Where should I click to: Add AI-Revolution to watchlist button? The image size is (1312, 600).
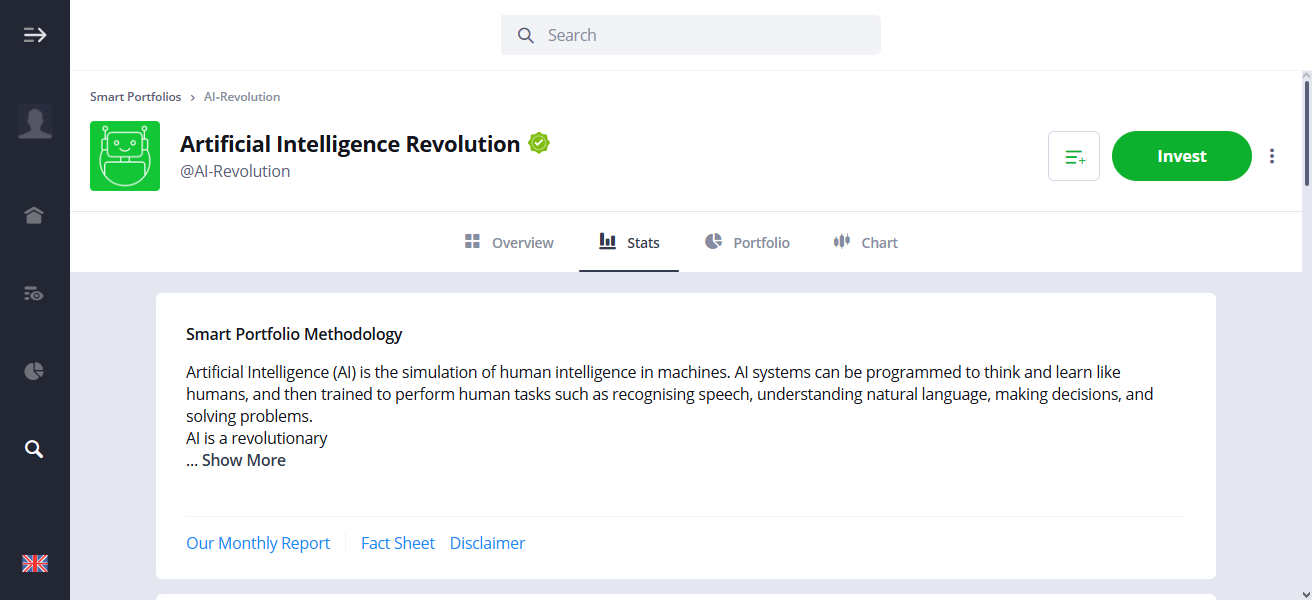[1074, 156]
